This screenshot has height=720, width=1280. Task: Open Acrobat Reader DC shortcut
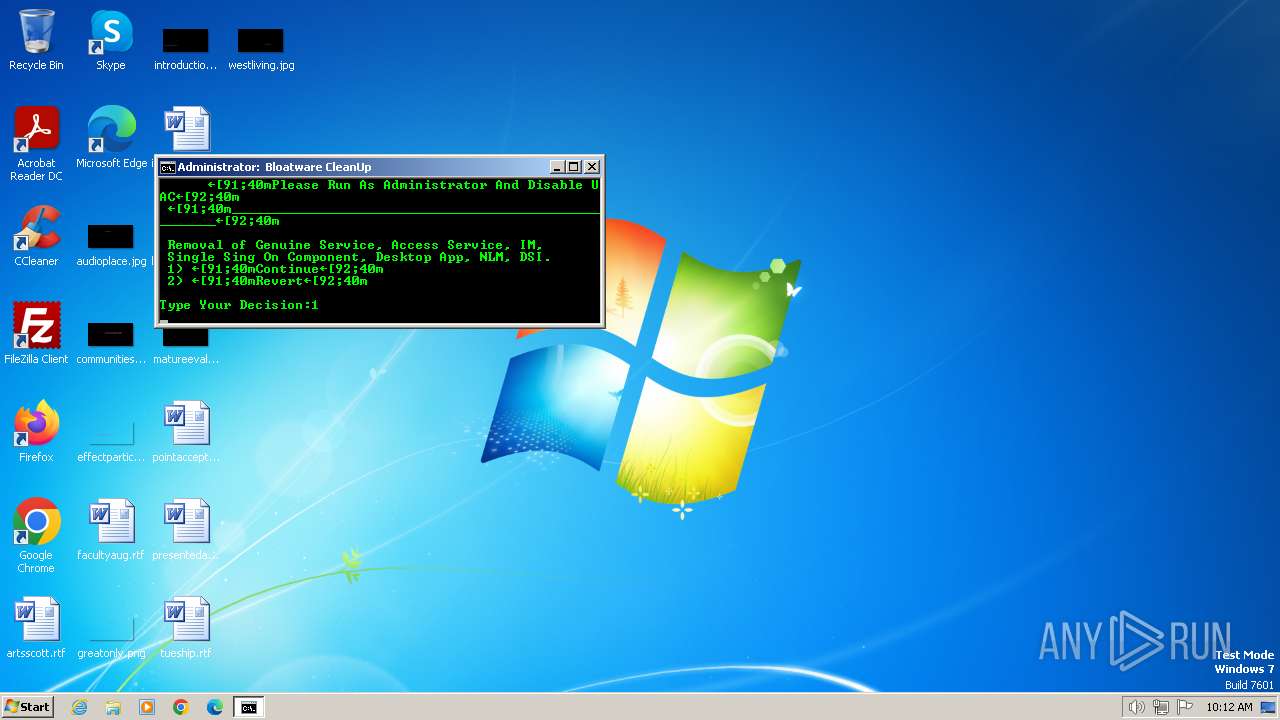pos(36,144)
